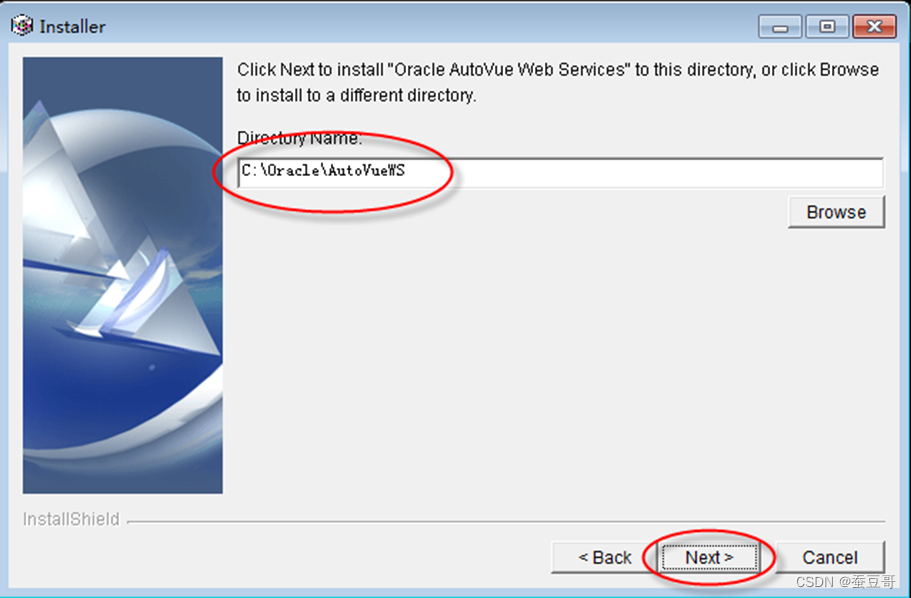This screenshot has width=911, height=598.
Task: Focus the Directory Name input field
Action: 561,173
